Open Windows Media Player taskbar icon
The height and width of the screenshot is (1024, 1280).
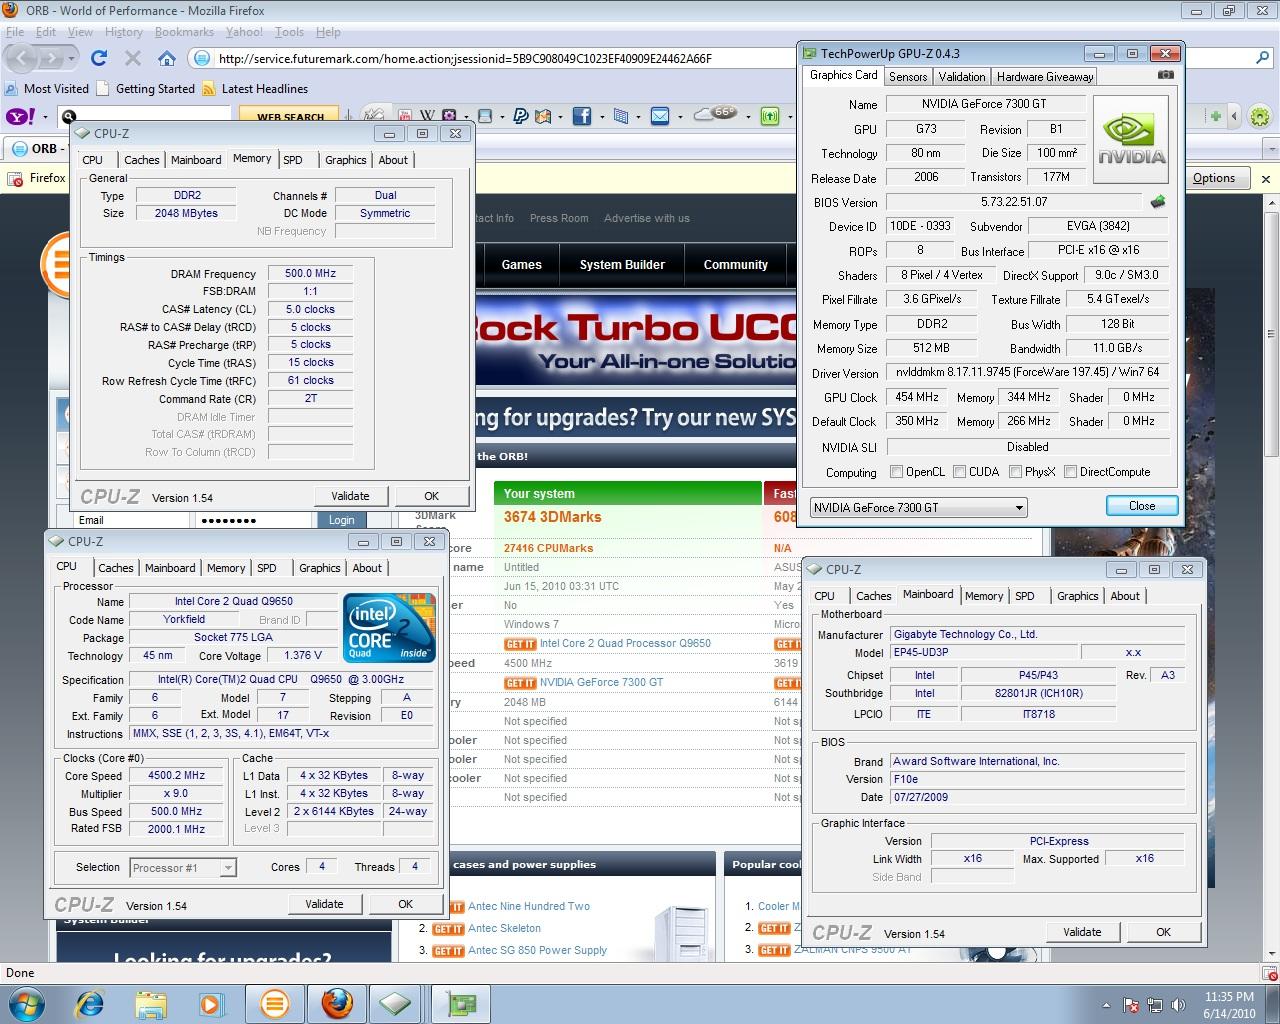pos(211,1003)
